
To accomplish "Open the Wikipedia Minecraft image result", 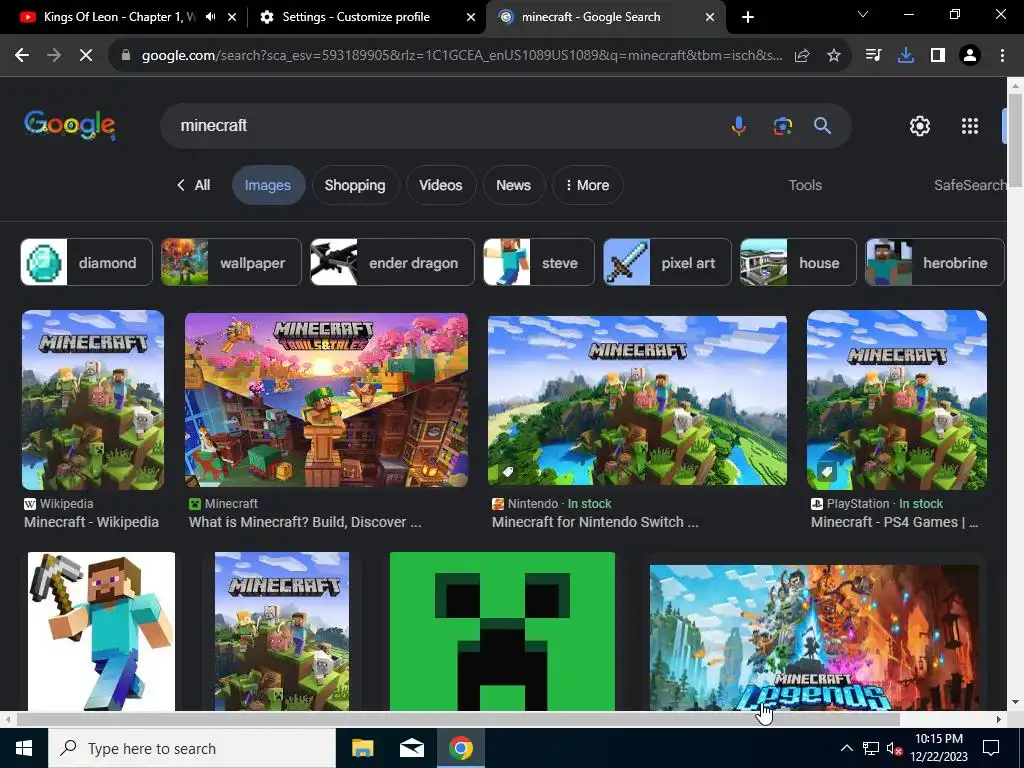I will click(x=93, y=400).
